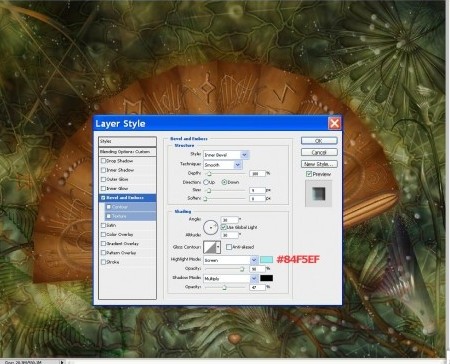Open the Highlight Mode dropdown (Screen)
This screenshot has height=364, width=450.
click(x=231, y=260)
